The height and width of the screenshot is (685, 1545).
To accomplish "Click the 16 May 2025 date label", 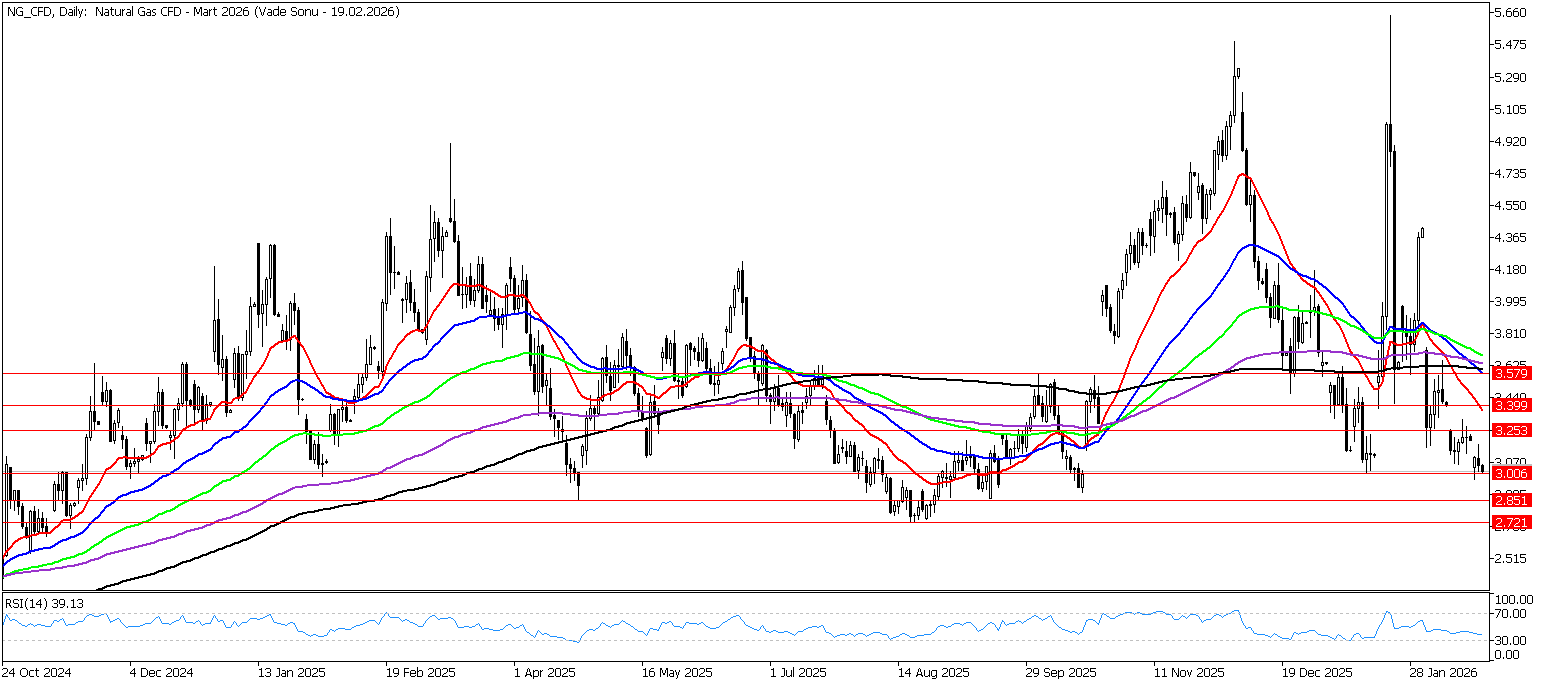I will tap(677, 673).
